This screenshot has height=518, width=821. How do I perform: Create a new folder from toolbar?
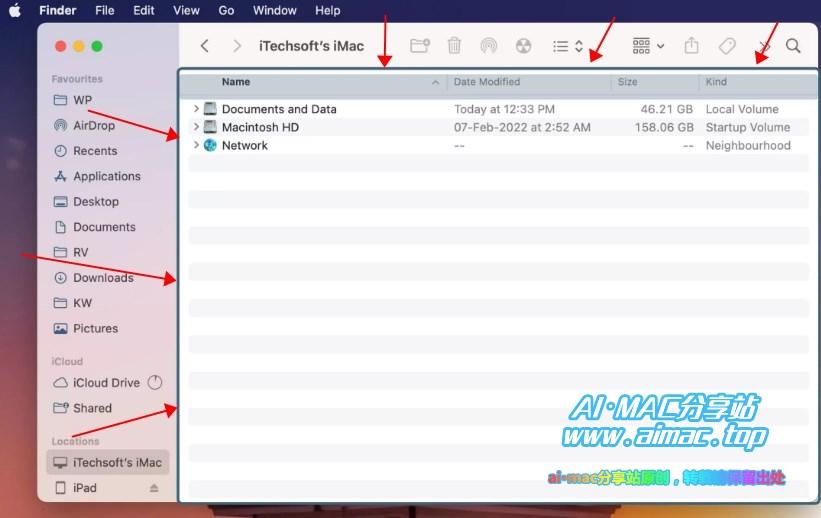419,46
